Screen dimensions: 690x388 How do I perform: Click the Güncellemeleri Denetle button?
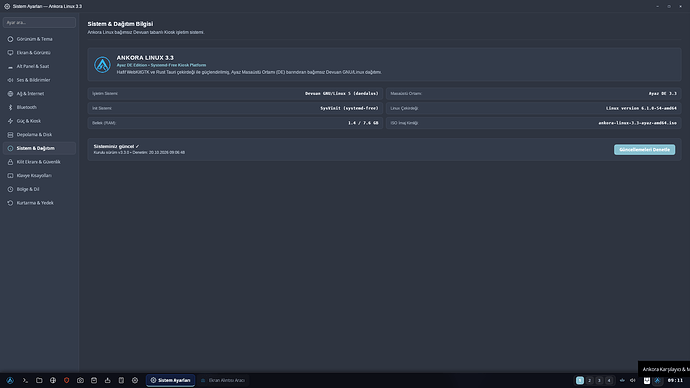[644, 150]
